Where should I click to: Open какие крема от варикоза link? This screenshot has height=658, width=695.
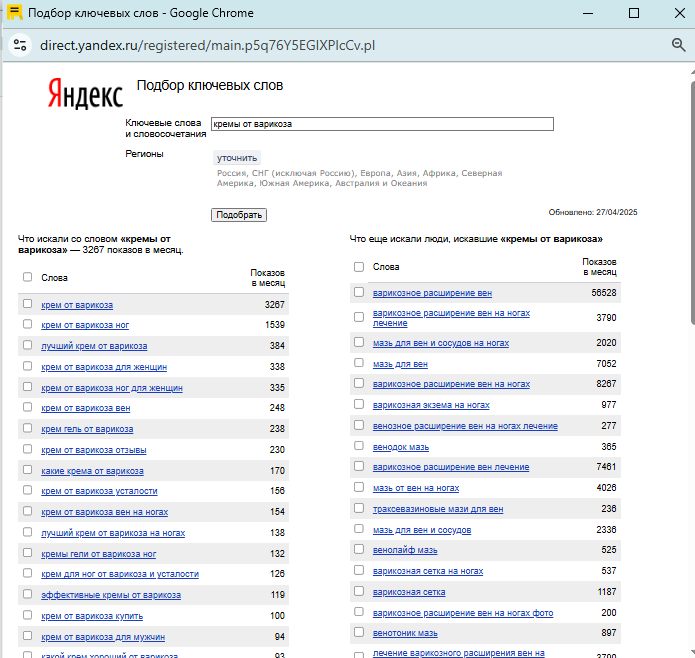point(93,471)
